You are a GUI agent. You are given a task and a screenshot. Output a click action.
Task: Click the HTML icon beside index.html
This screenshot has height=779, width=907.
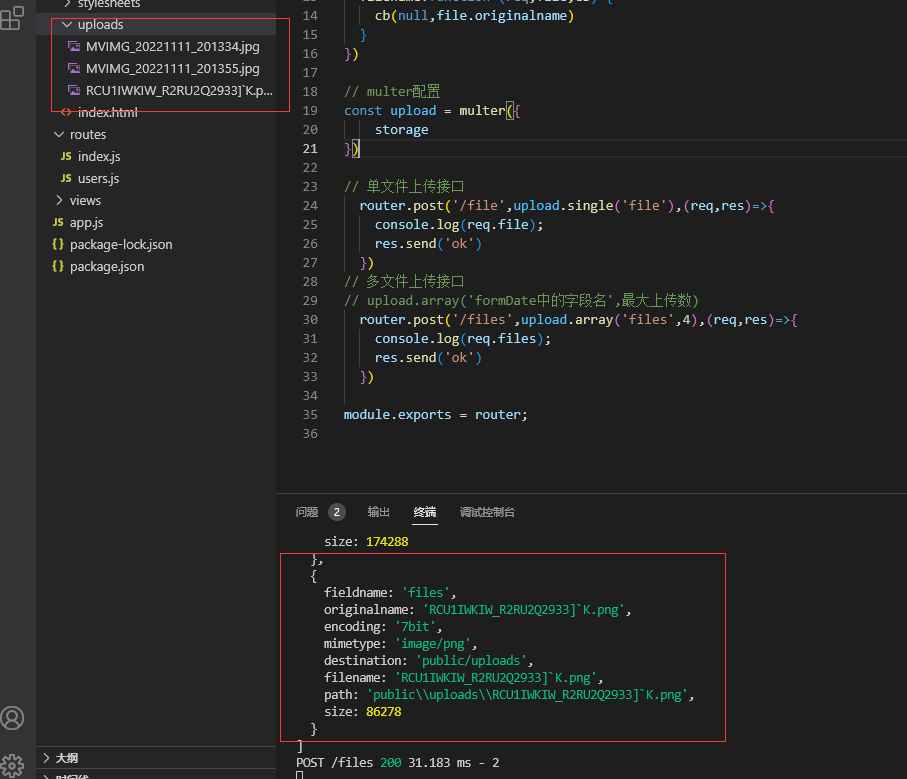66,112
